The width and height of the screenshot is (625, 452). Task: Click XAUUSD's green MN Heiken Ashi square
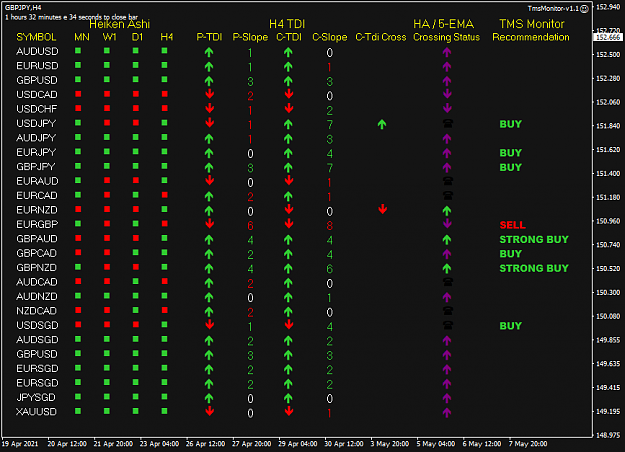[x=78, y=411]
